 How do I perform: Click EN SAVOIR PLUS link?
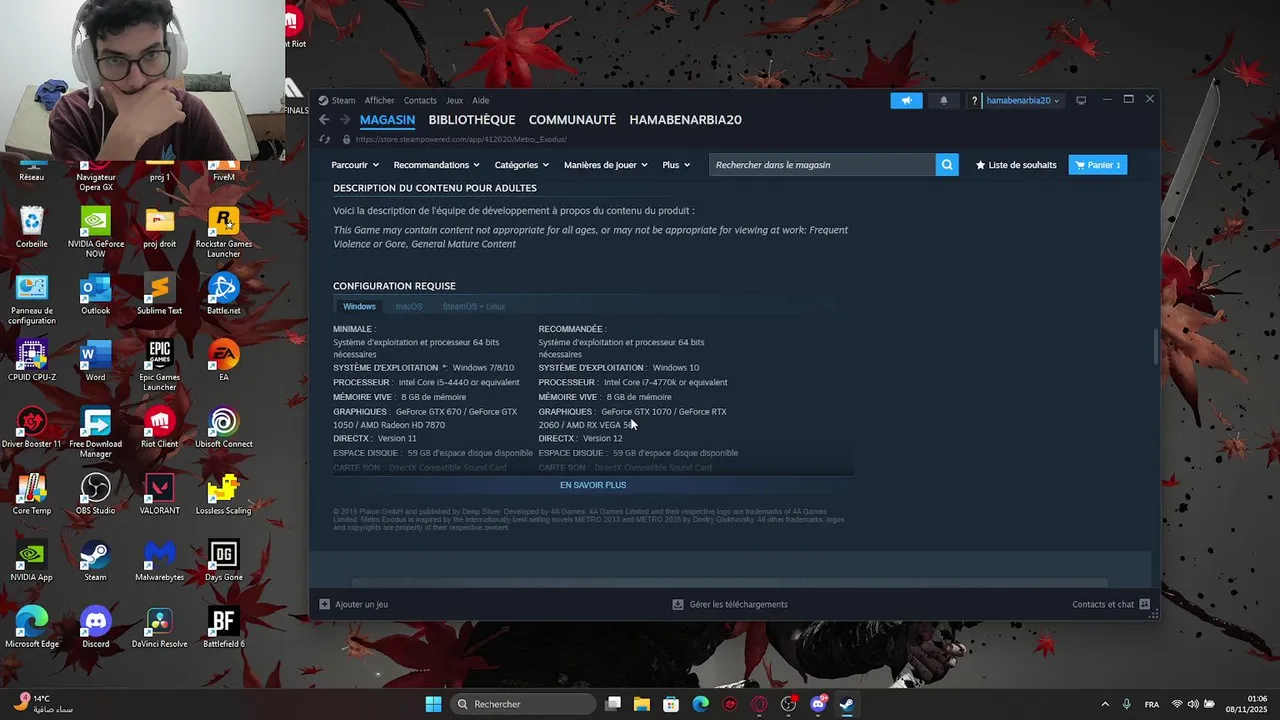pyautogui.click(x=593, y=485)
